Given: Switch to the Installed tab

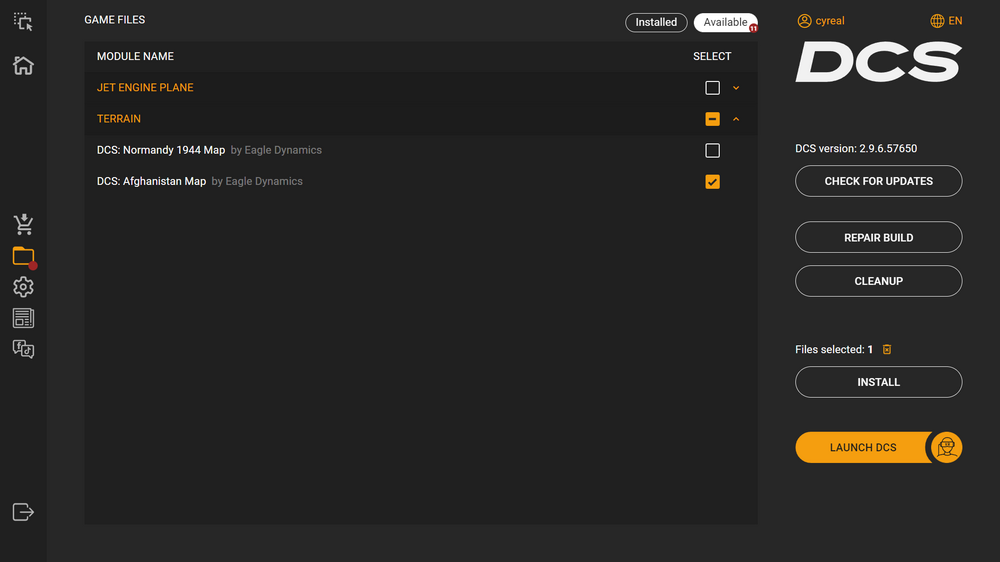Looking at the screenshot, I should click(x=656, y=22).
